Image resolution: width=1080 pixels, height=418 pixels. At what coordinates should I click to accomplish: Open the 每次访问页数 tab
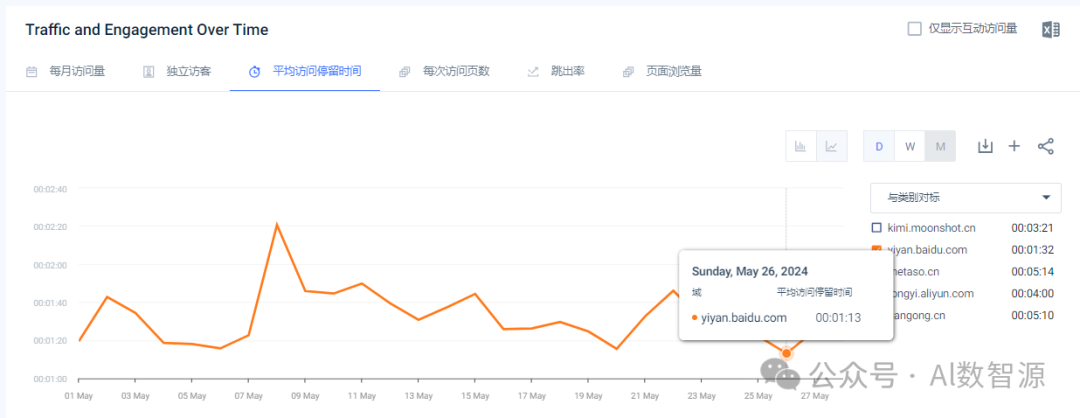point(444,71)
